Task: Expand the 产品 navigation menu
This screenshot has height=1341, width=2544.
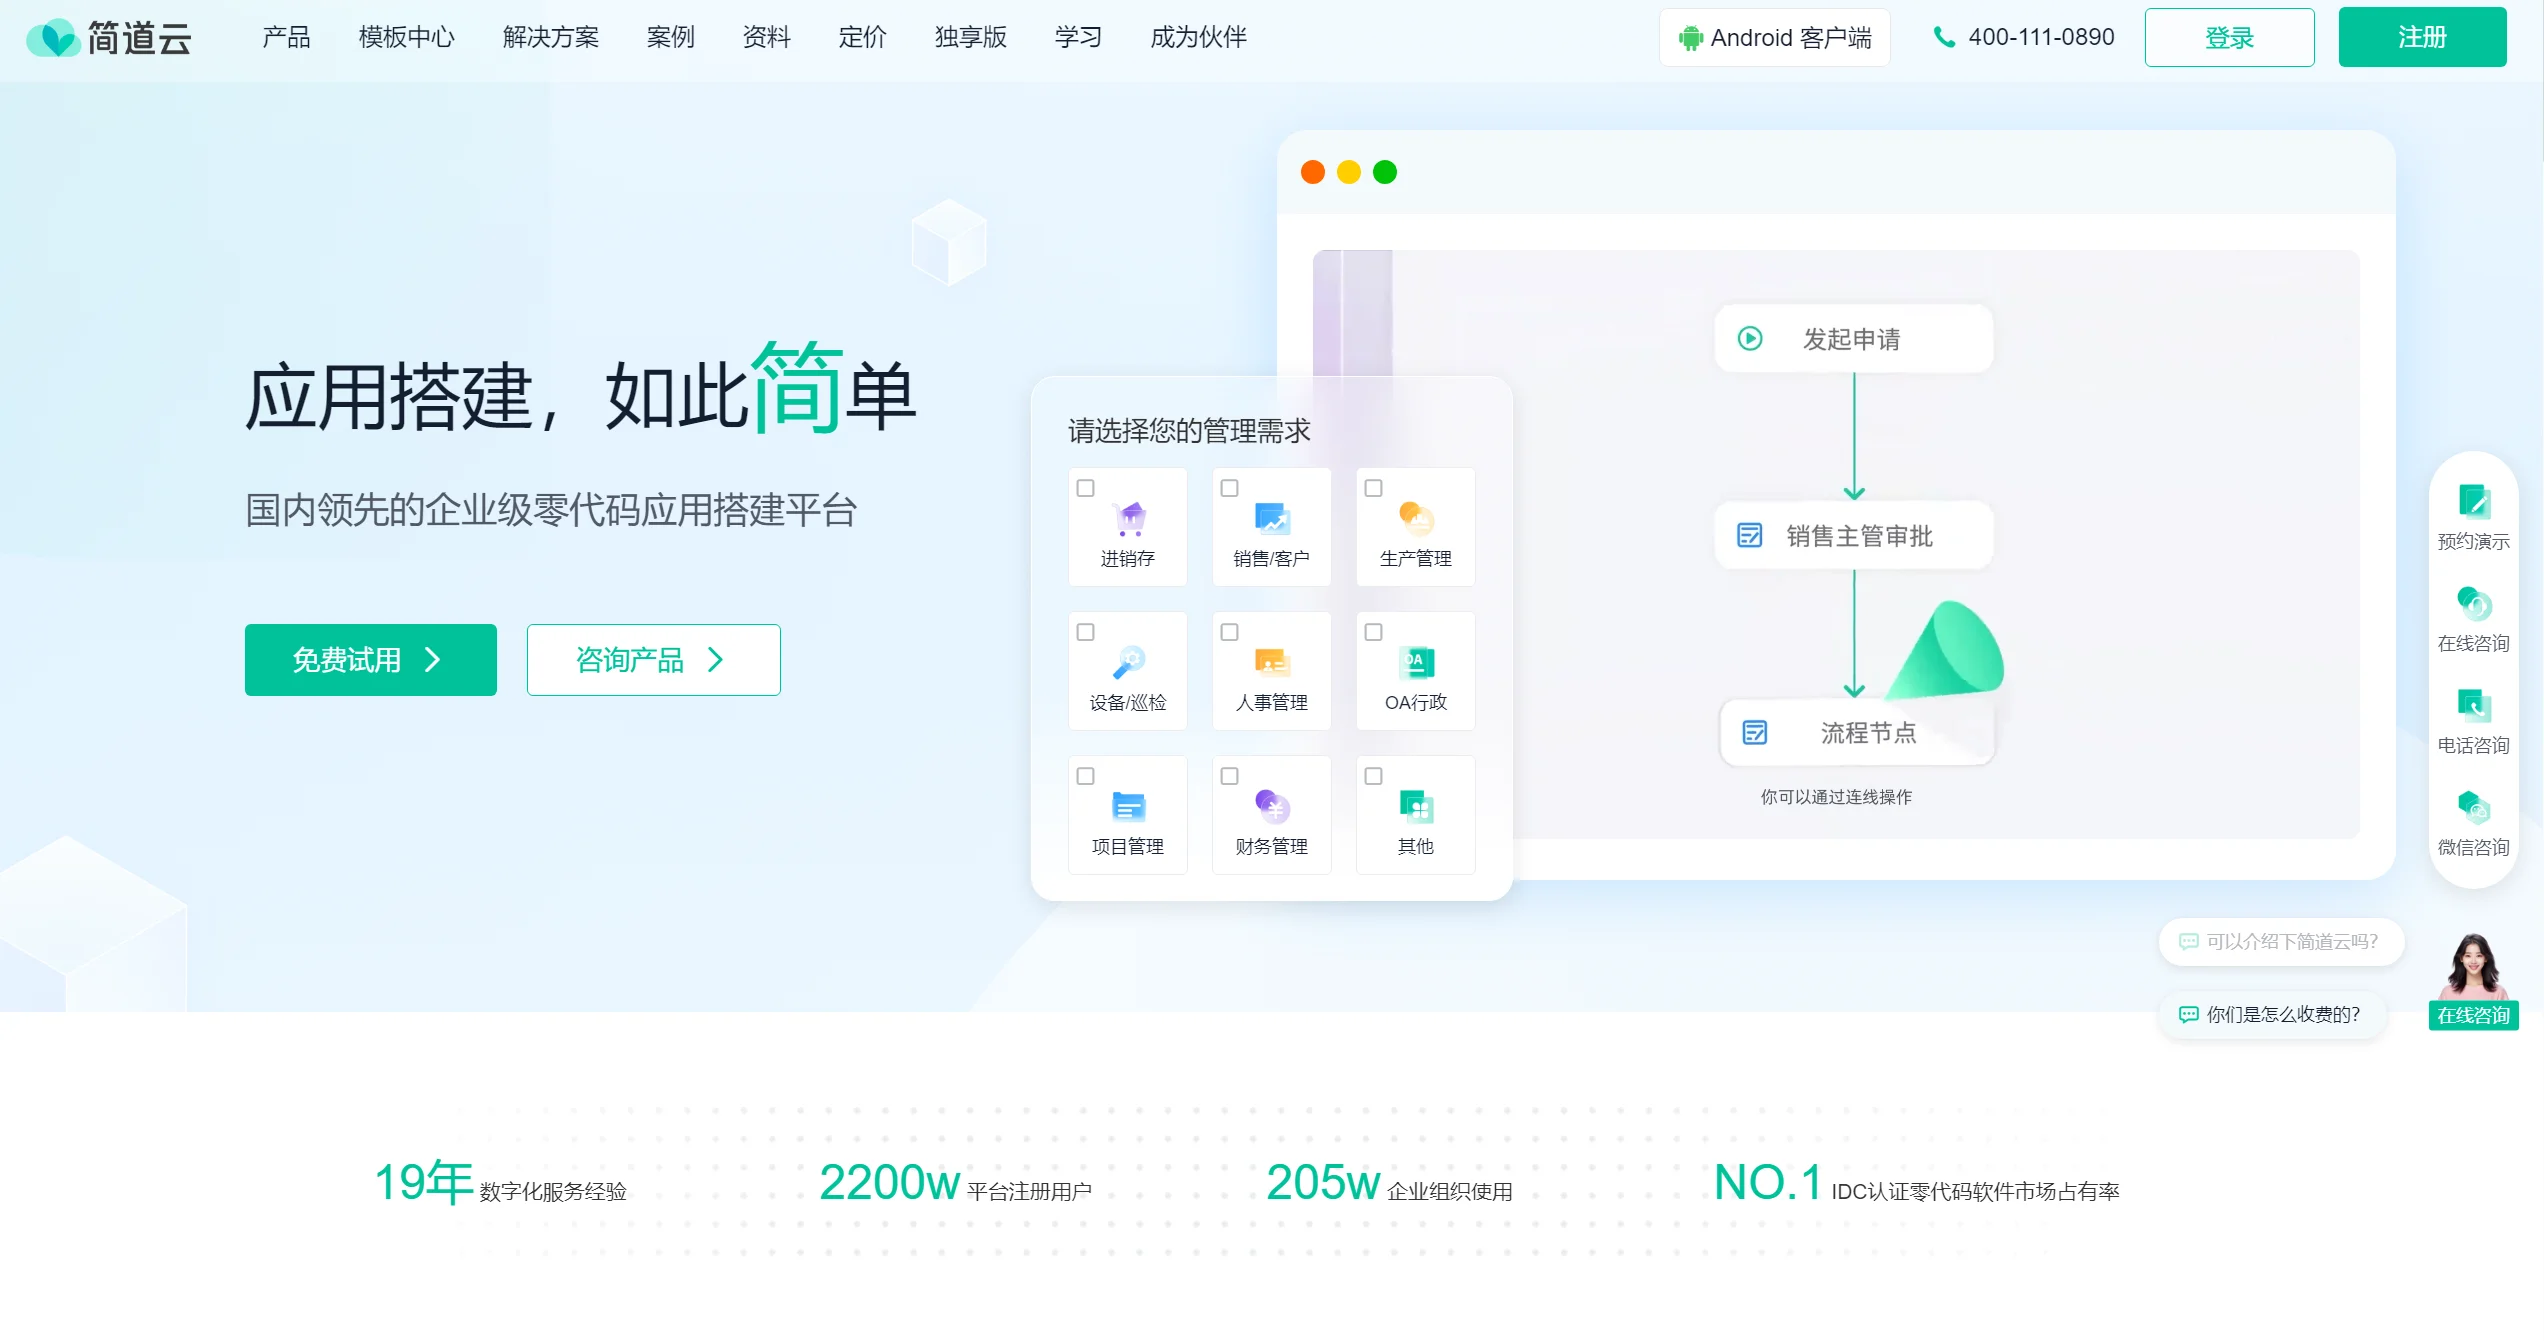Action: 286,38
